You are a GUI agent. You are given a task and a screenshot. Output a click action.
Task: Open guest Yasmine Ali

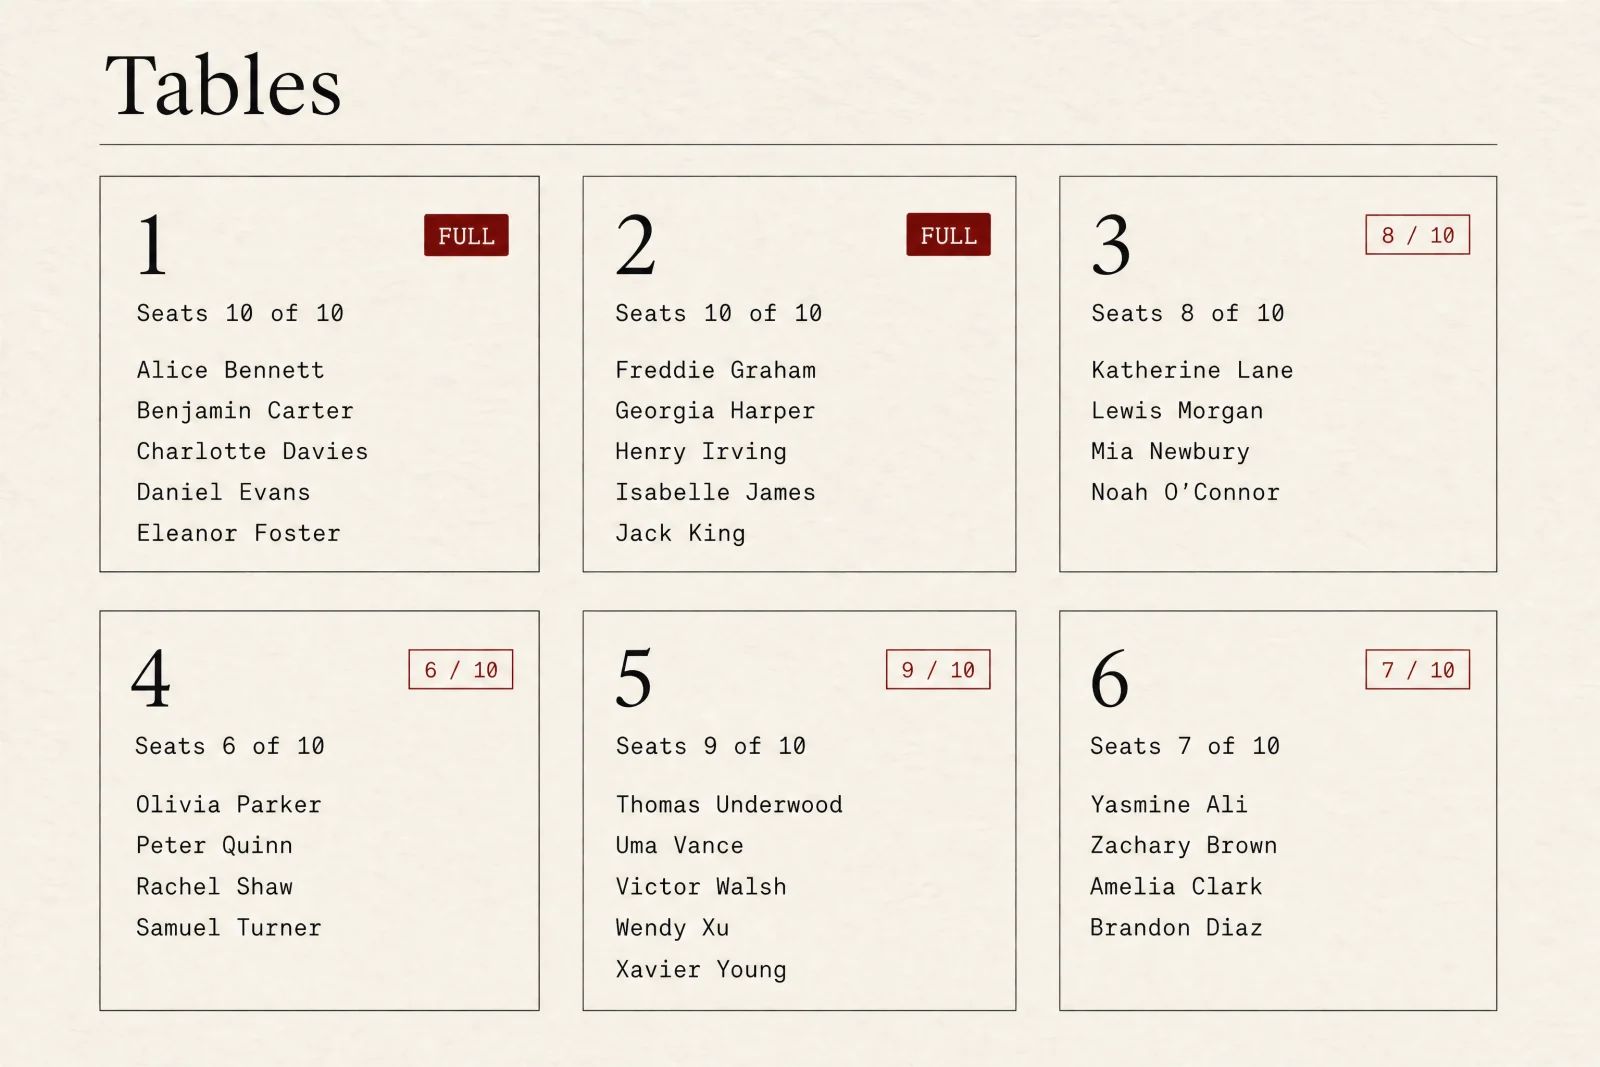1169,804
